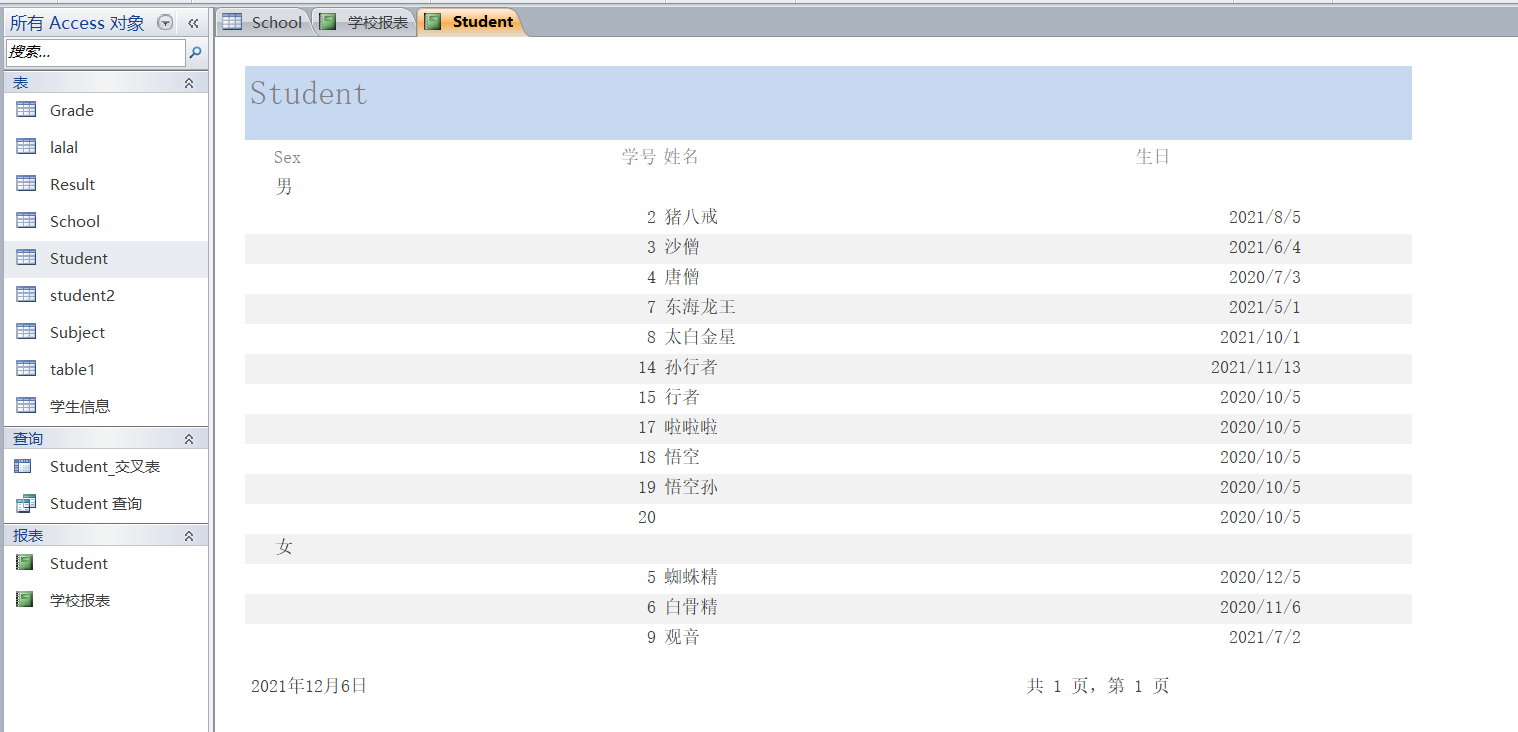Open the navigation pane category dropdown
1518x732 pixels.
(x=166, y=23)
